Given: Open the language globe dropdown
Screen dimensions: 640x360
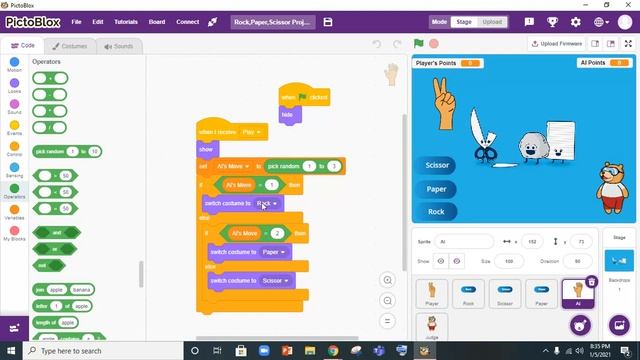Looking at the screenshot, I should [601, 22].
